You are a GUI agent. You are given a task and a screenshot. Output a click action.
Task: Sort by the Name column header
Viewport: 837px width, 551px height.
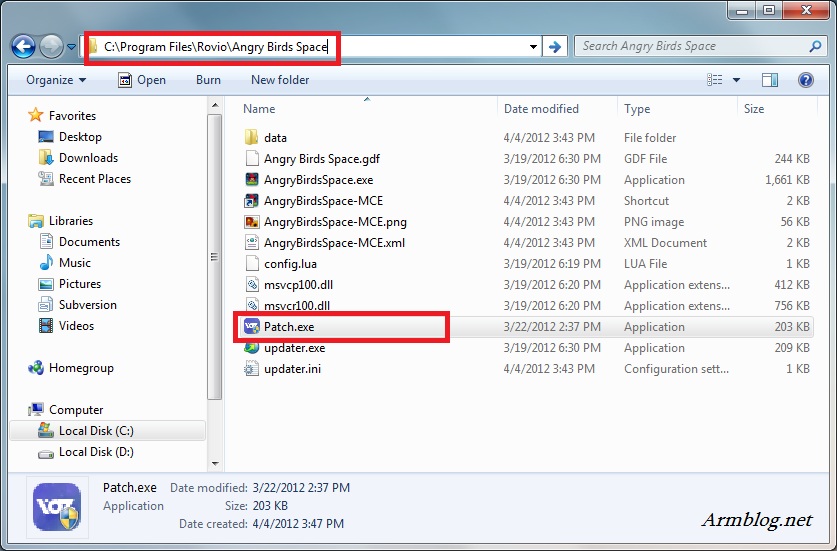click(x=259, y=109)
